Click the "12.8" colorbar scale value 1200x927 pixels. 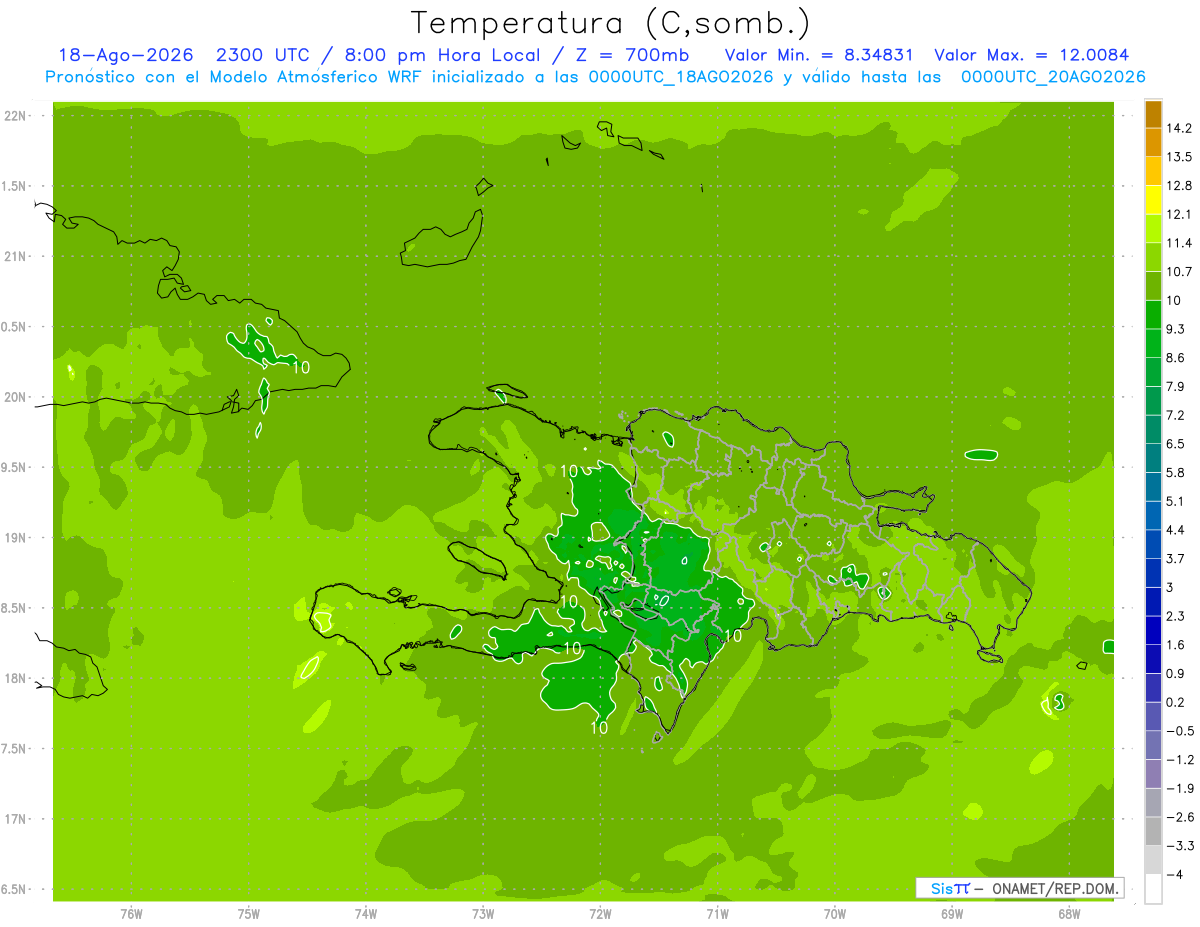click(x=1180, y=186)
